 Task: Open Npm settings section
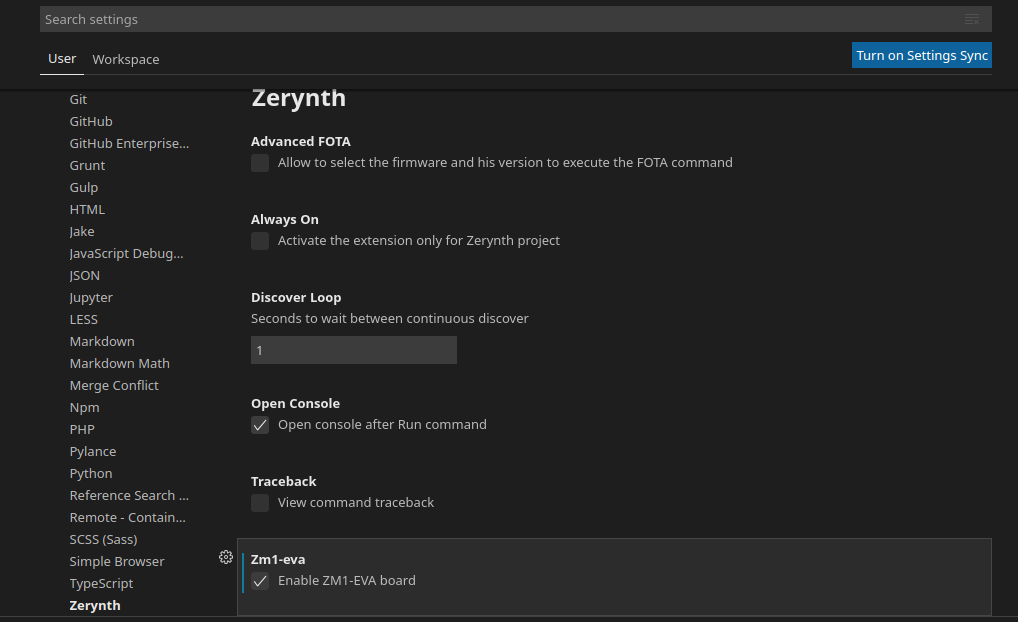coord(84,408)
